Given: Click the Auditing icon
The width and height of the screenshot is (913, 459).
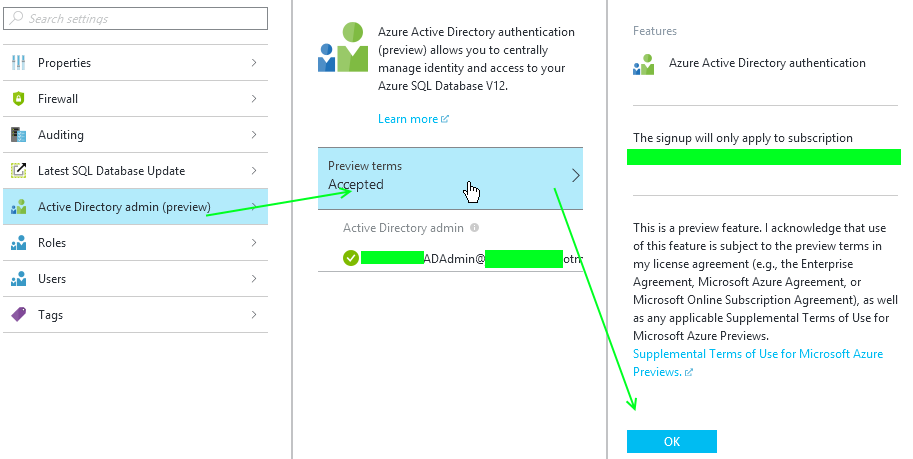Looking at the screenshot, I should [x=19, y=135].
